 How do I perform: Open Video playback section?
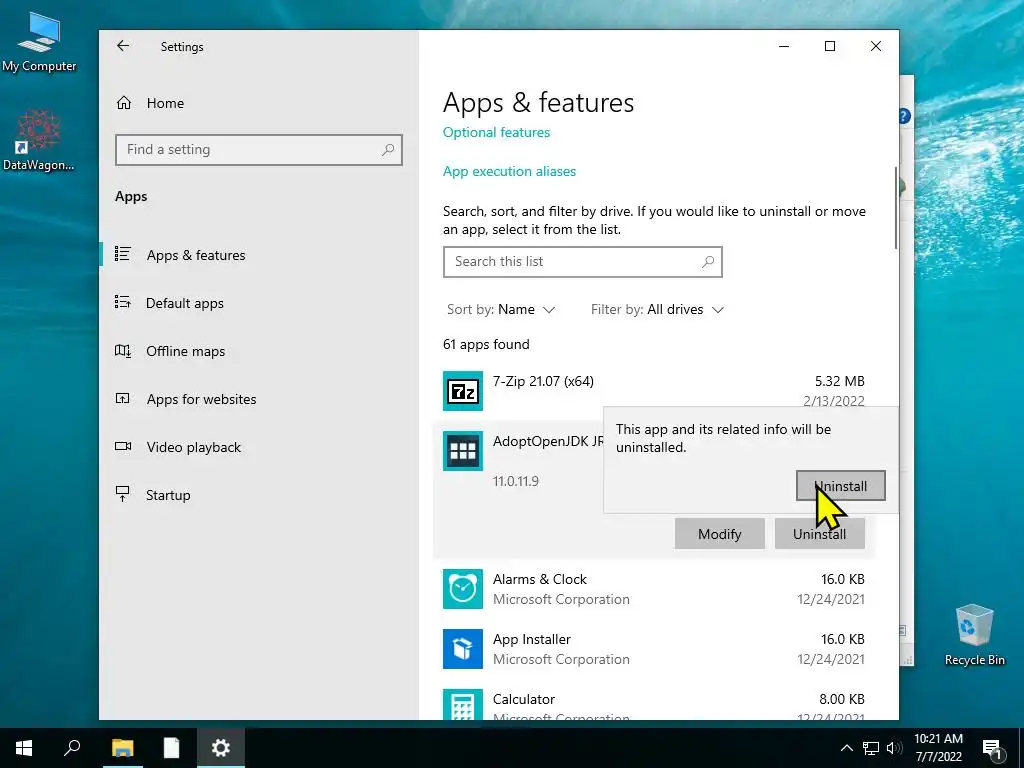tap(193, 447)
